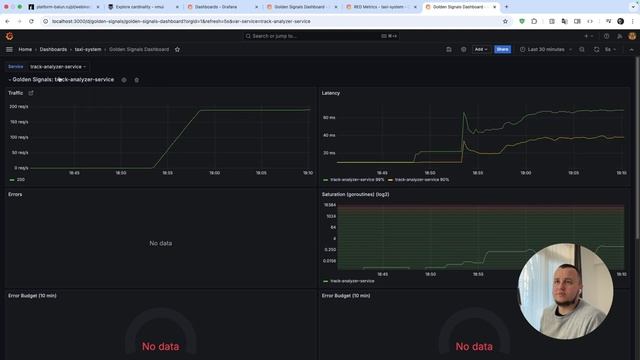Open a new browser tab
The image size is (640, 360).
(507, 7)
